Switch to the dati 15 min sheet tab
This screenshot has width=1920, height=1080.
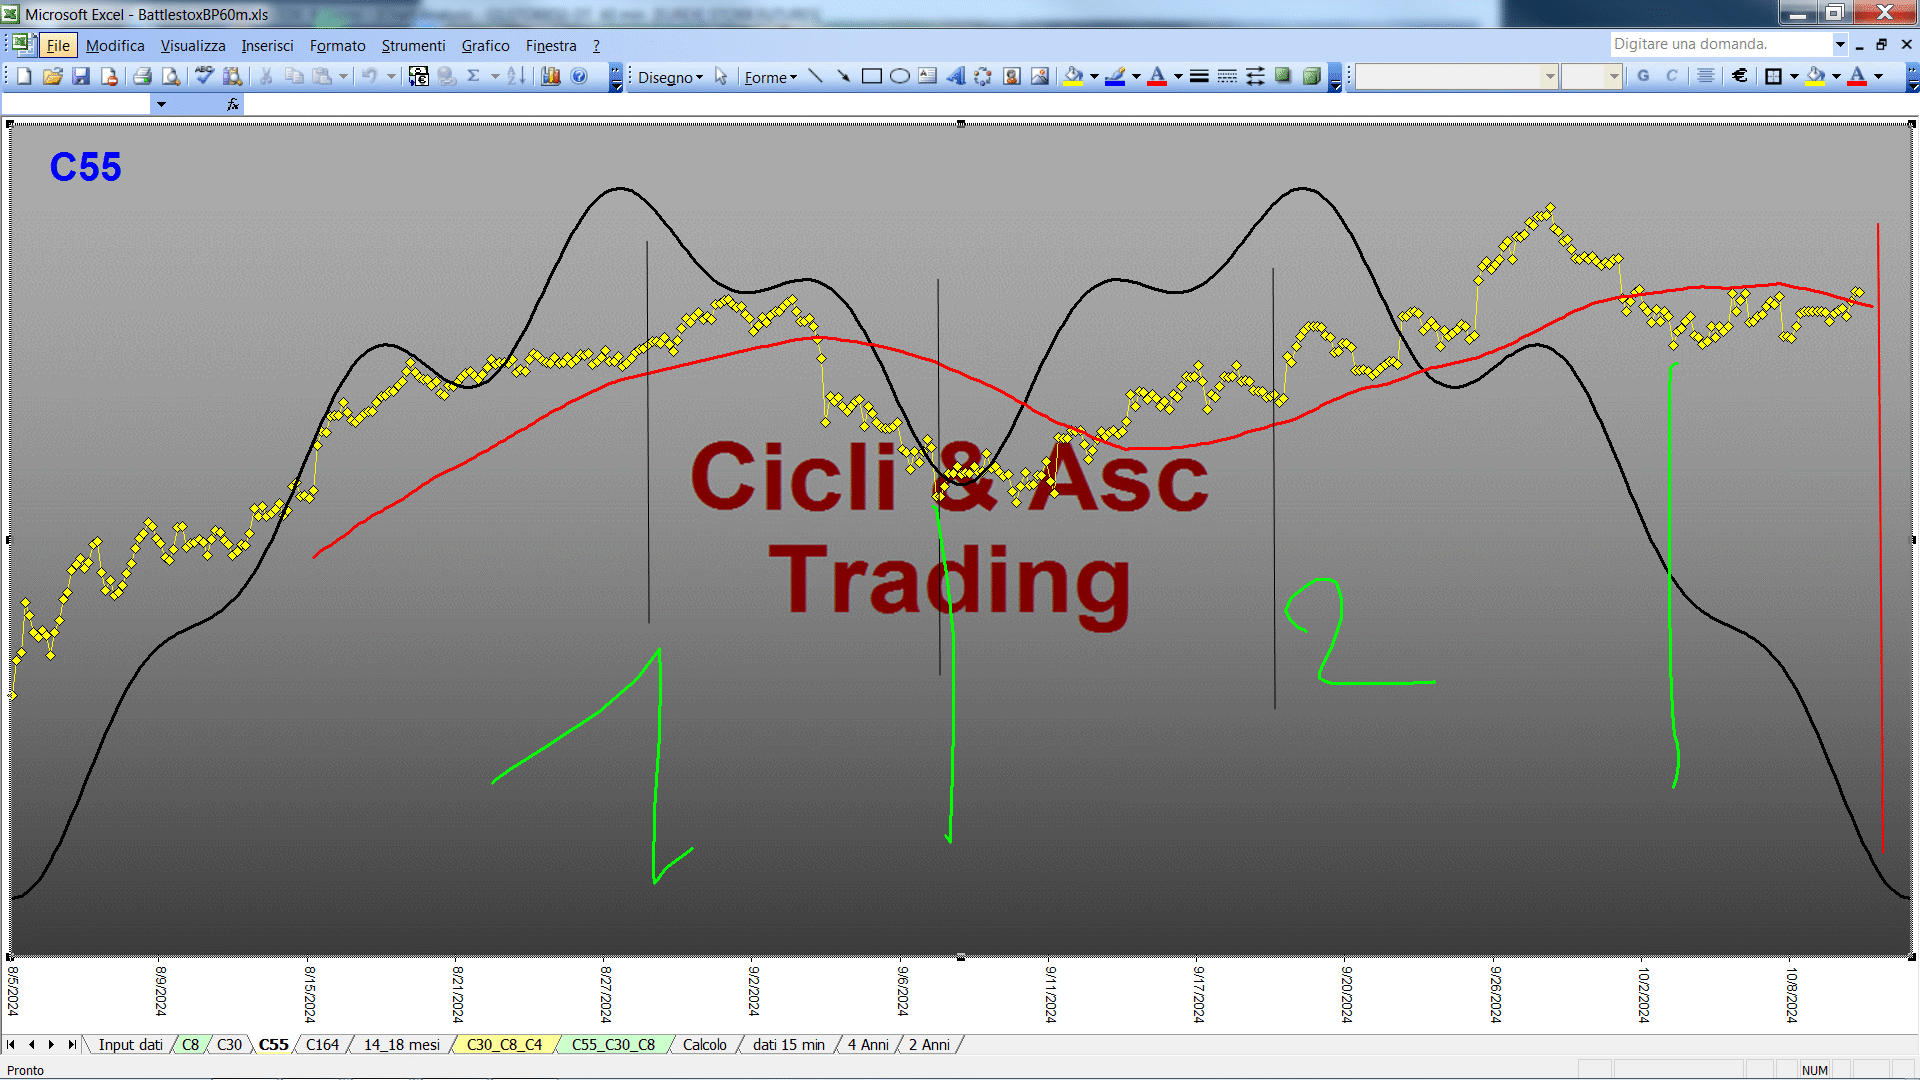pos(788,1045)
